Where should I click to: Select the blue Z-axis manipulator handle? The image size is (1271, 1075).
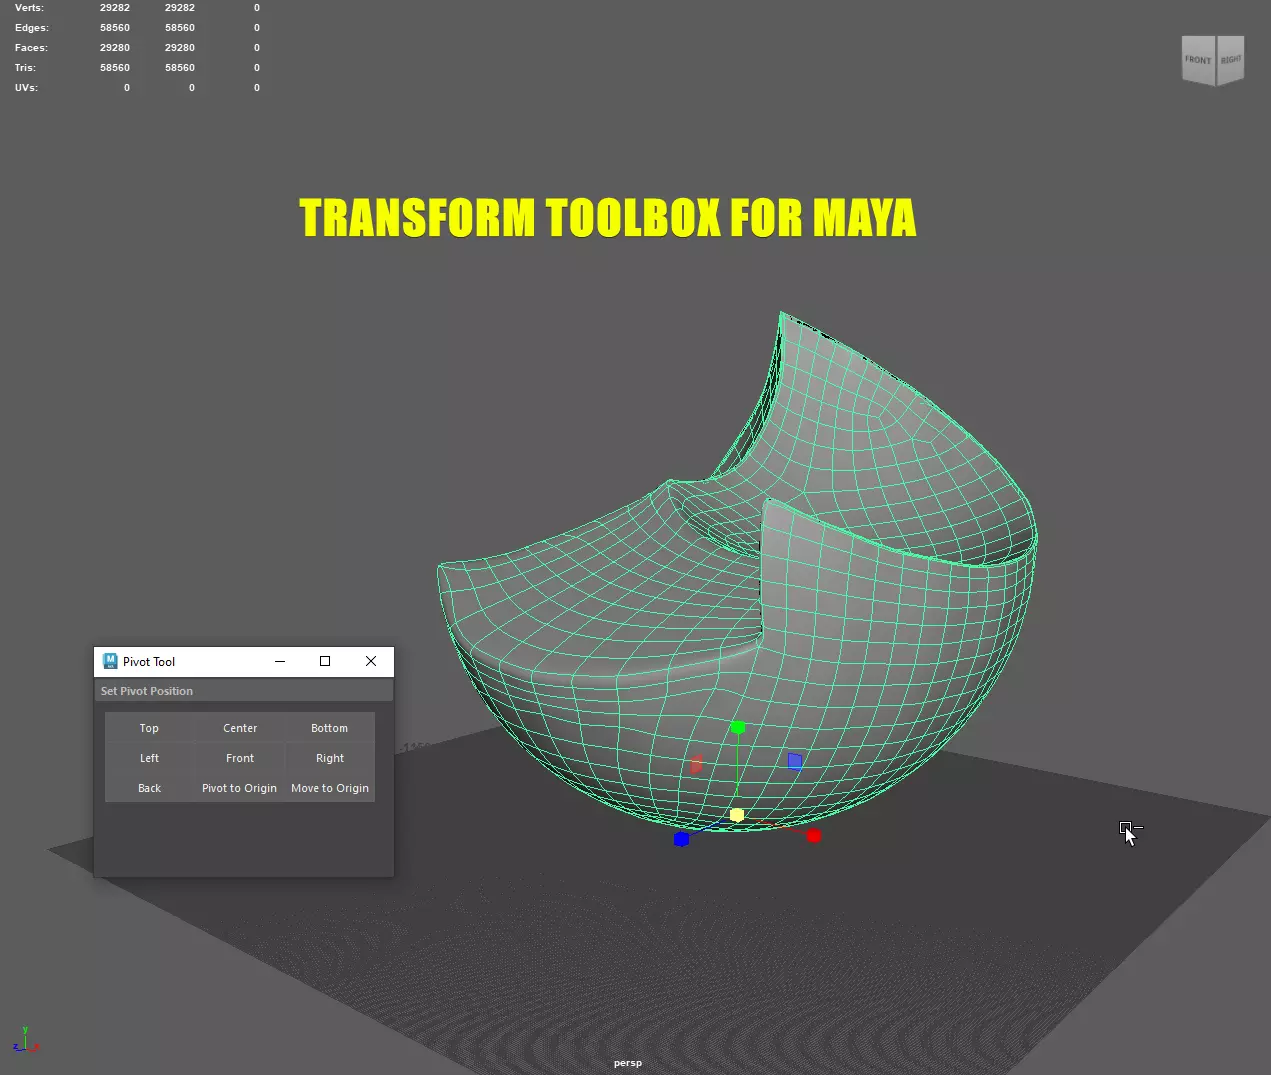coord(681,839)
